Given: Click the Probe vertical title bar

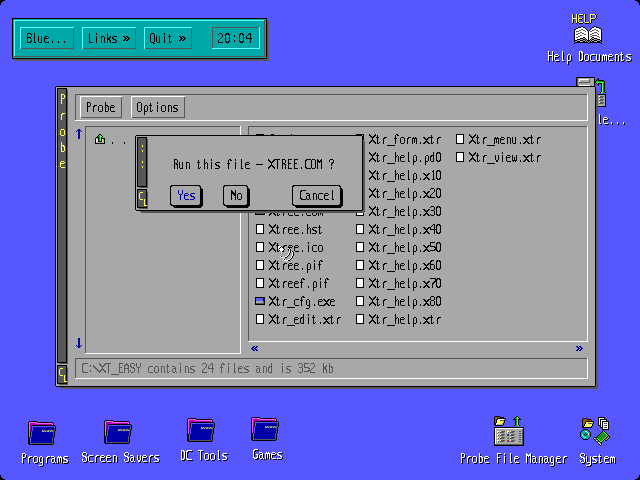Looking at the screenshot, I should click(x=62, y=225).
